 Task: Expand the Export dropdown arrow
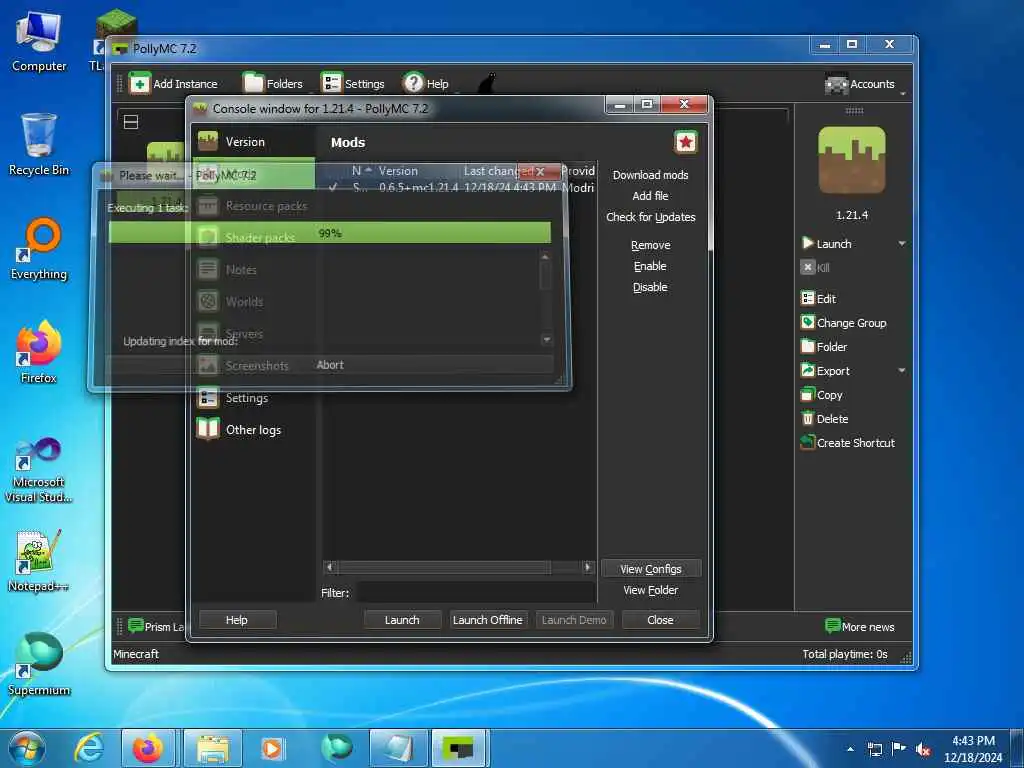point(902,370)
